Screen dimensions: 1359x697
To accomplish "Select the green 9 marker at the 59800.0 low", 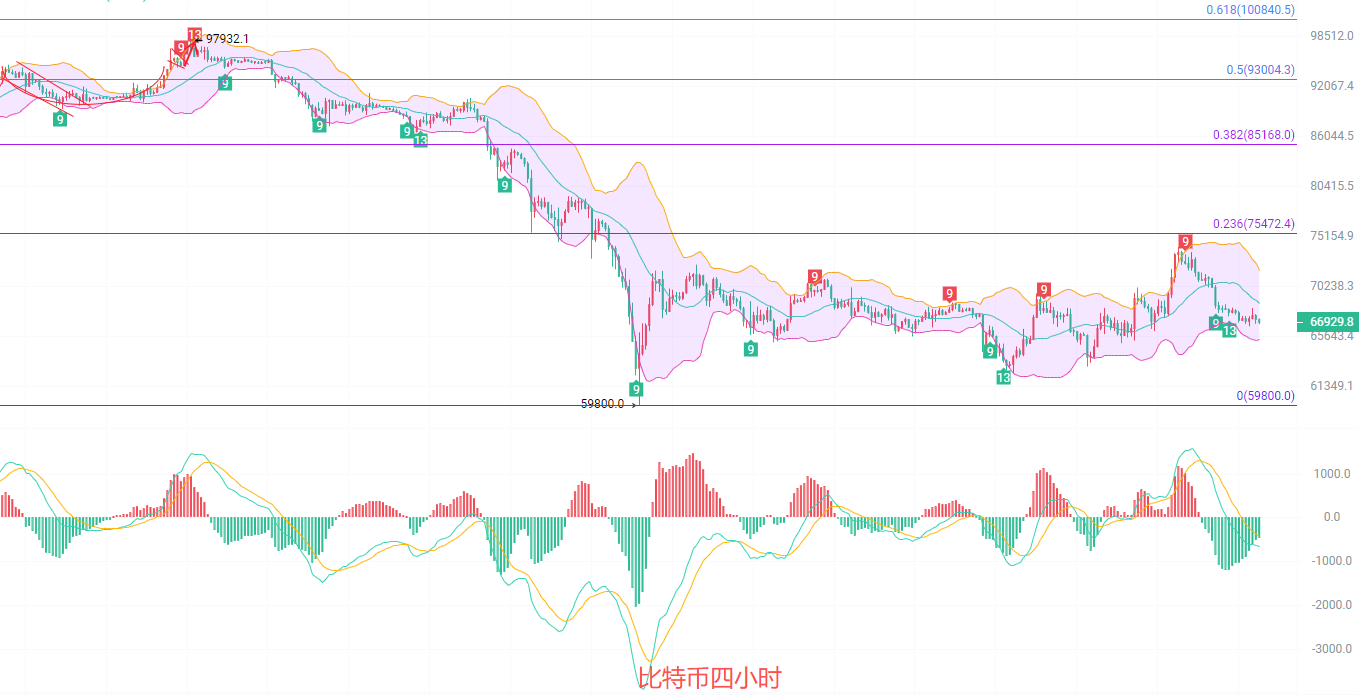I will point(636,388).
